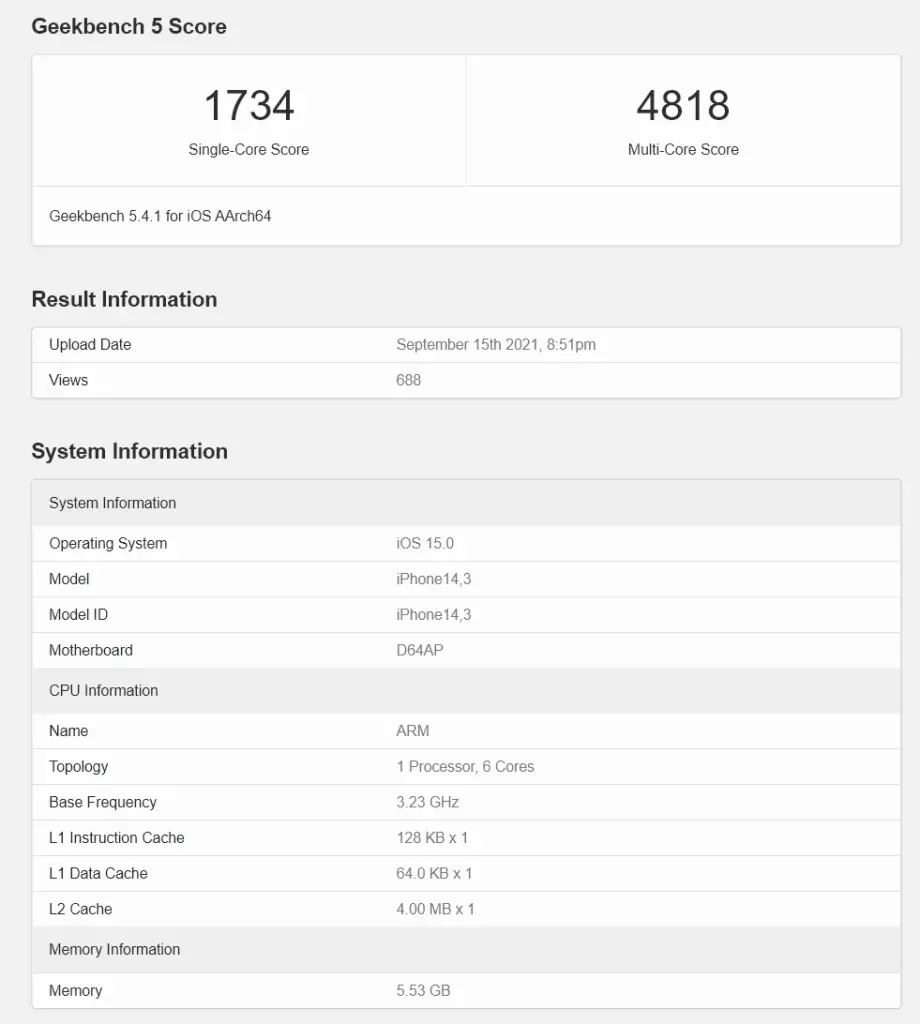920x1024 pixels.
Task: Click the Multi-Core Score label
Action: coord(683,150)
